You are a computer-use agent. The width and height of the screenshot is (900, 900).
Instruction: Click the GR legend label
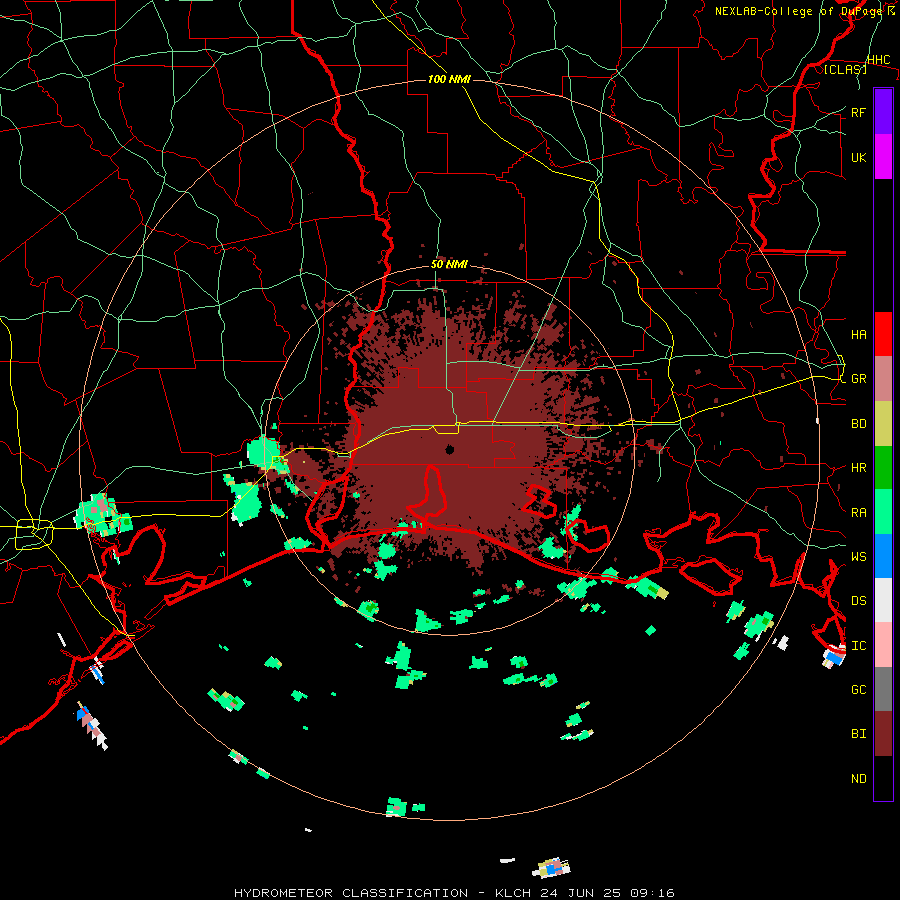tap(858, 379)
